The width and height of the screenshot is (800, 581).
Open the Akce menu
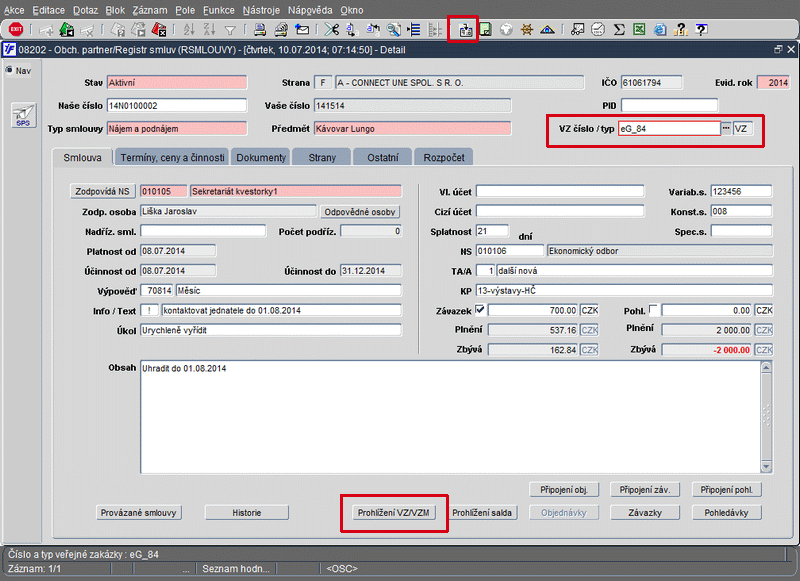[x=14, y=10]
